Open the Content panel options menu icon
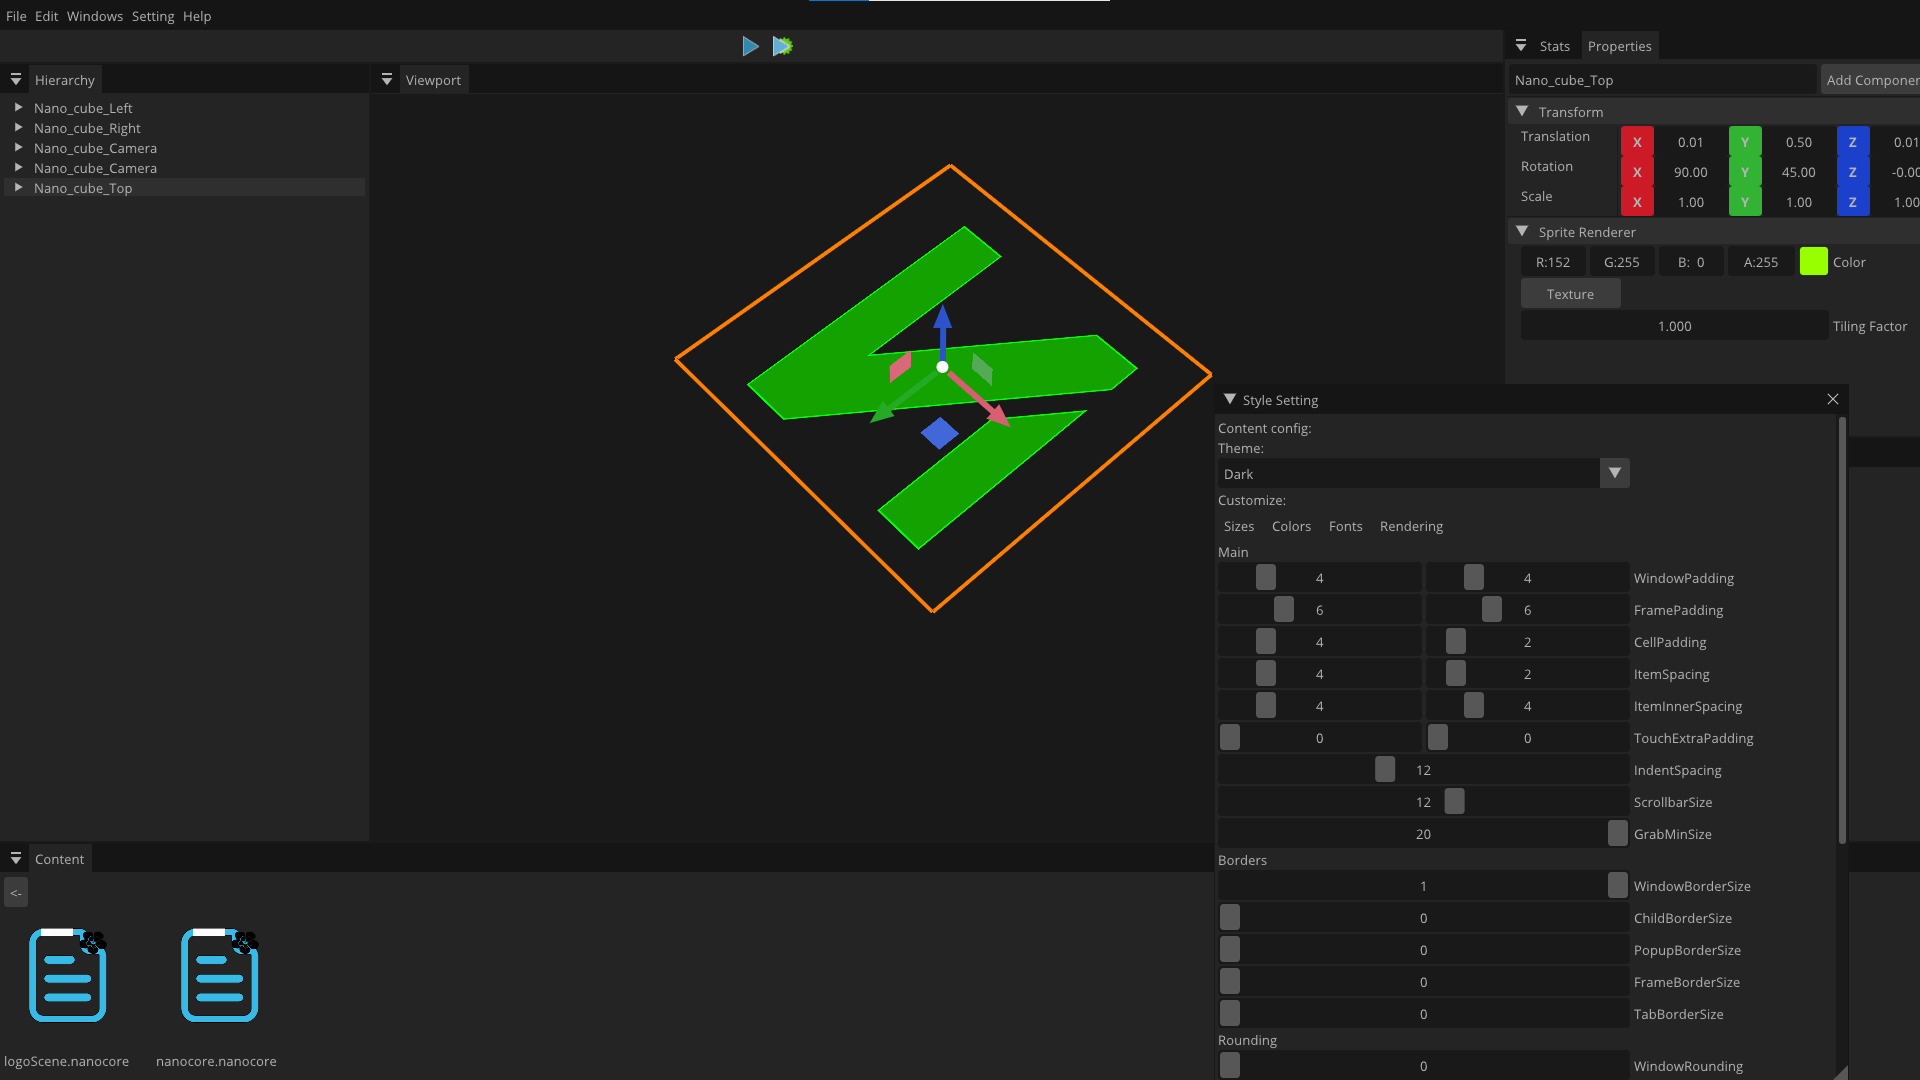Image resolution: width=1920 pixels, height=1080 pixels. coord(16,859)
